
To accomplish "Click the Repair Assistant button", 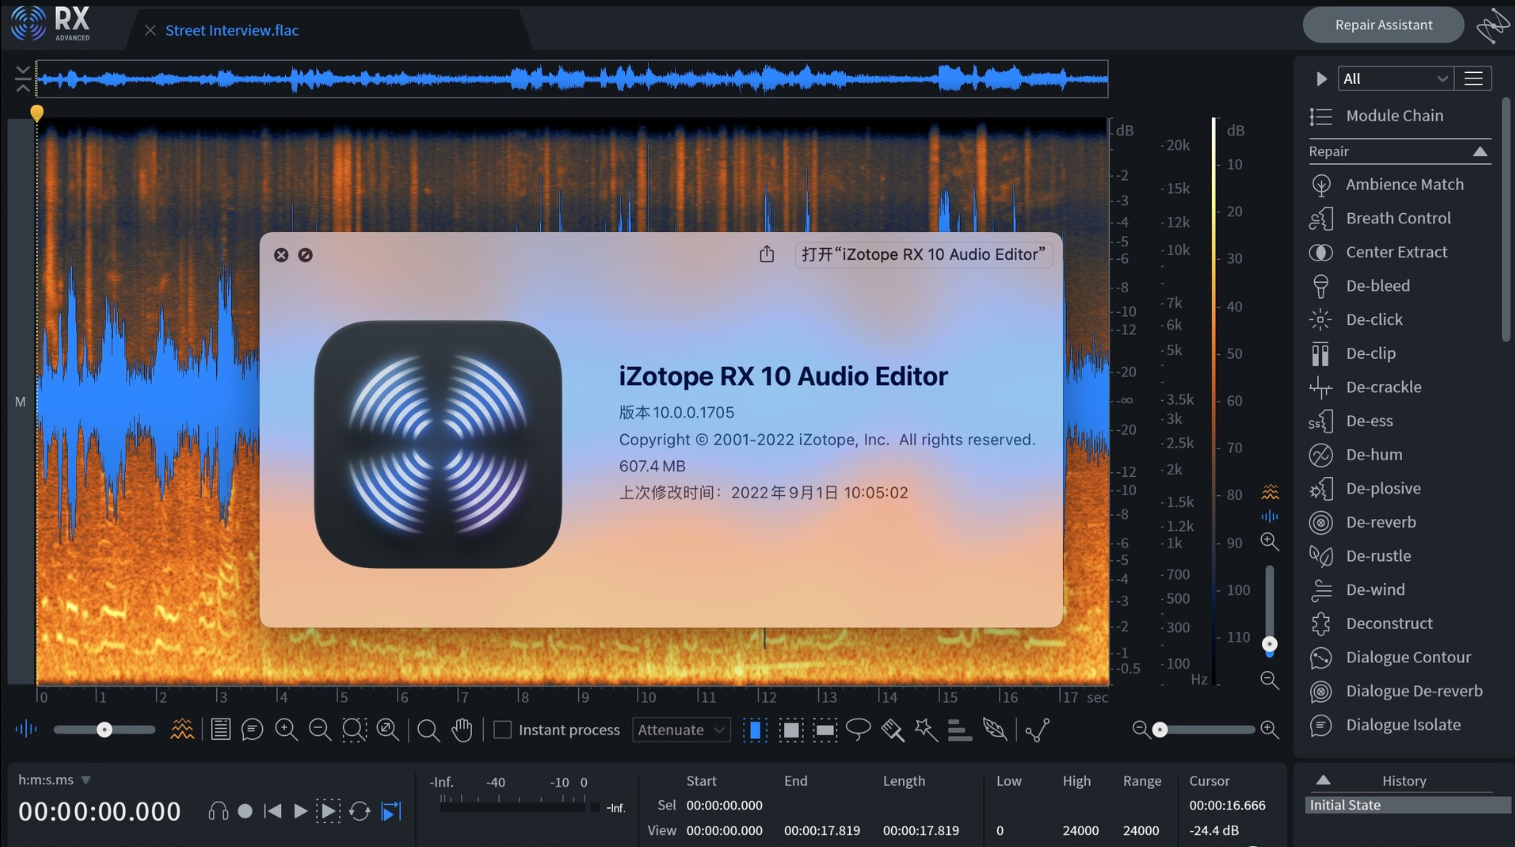I will click(1383, 25).
